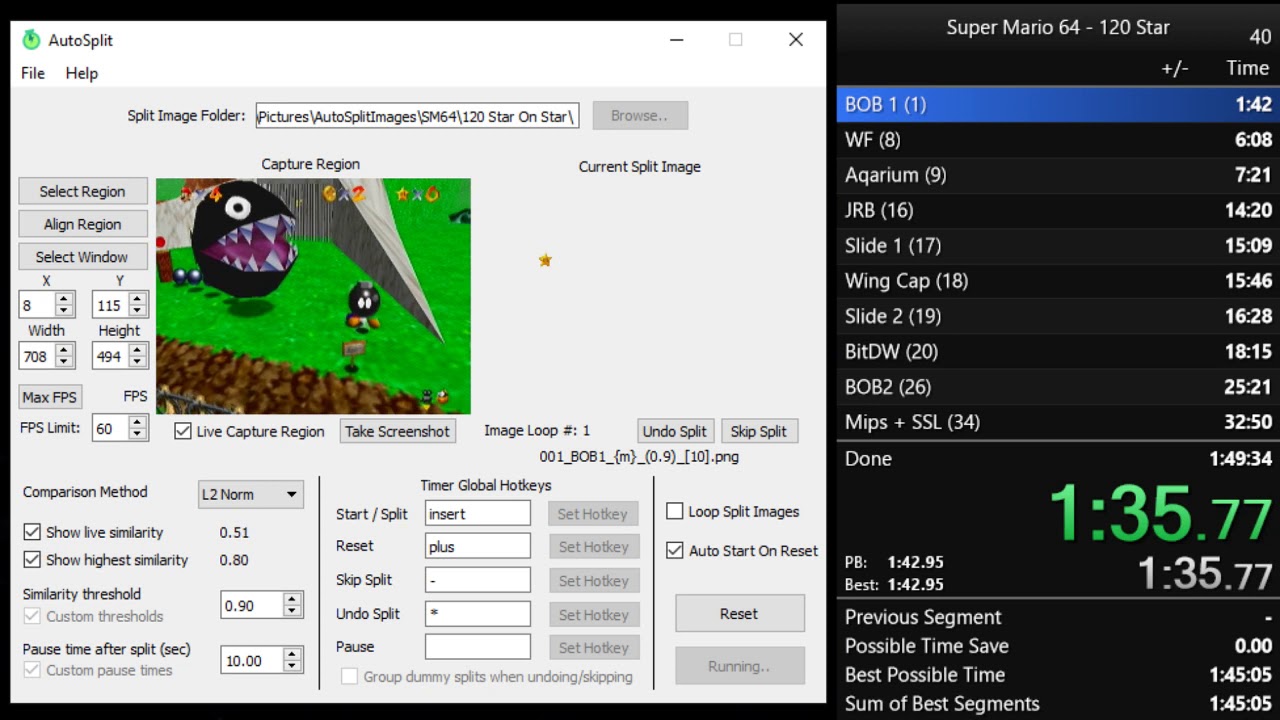Click the Pause hotkey field
Screen dimensions: 1280x720
click(478, 647)
